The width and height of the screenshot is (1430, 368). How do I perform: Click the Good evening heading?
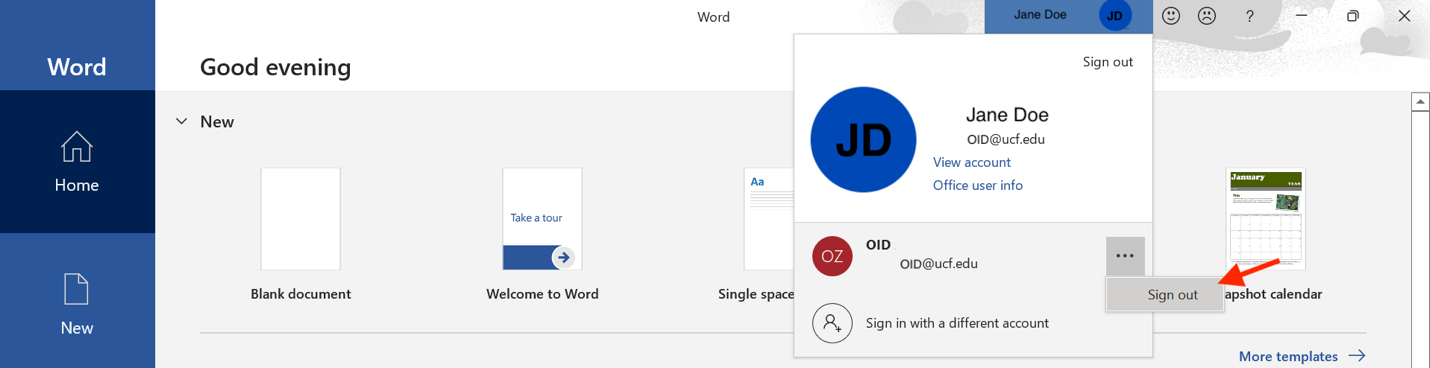coord(275,67)
